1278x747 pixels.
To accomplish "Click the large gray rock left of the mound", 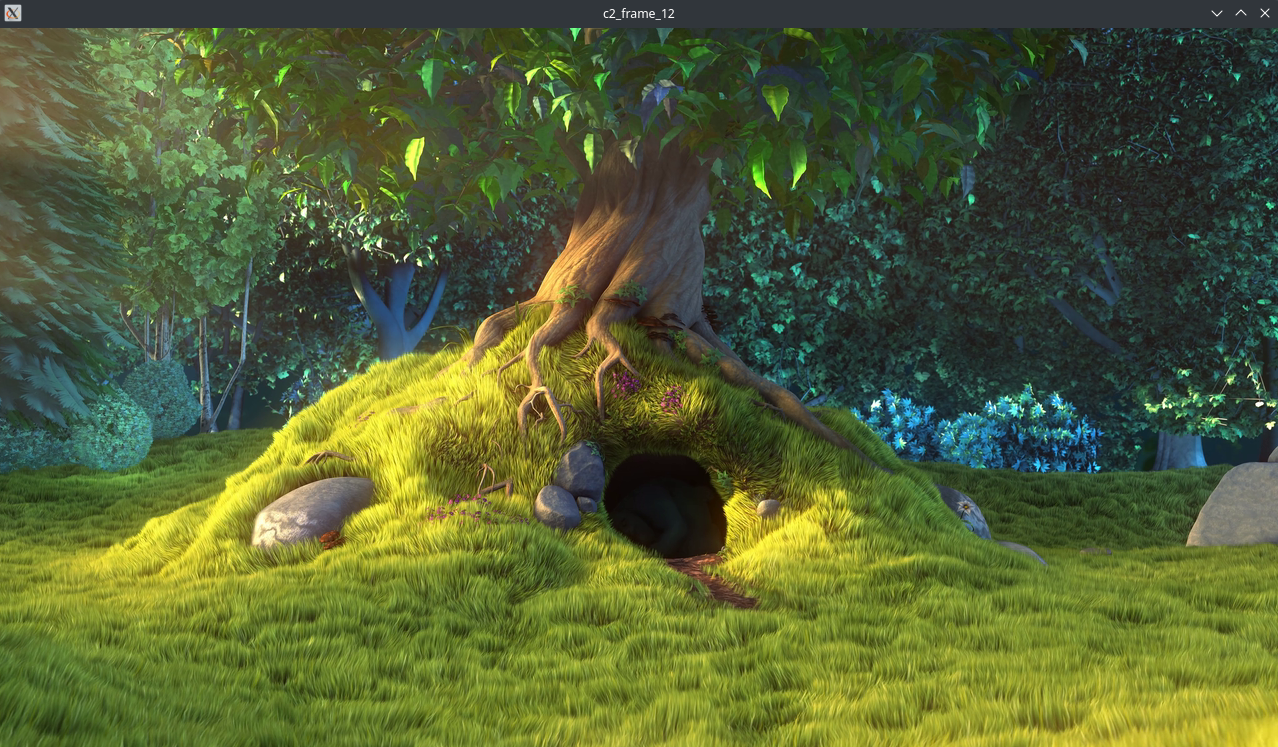I will click(311, 509).
